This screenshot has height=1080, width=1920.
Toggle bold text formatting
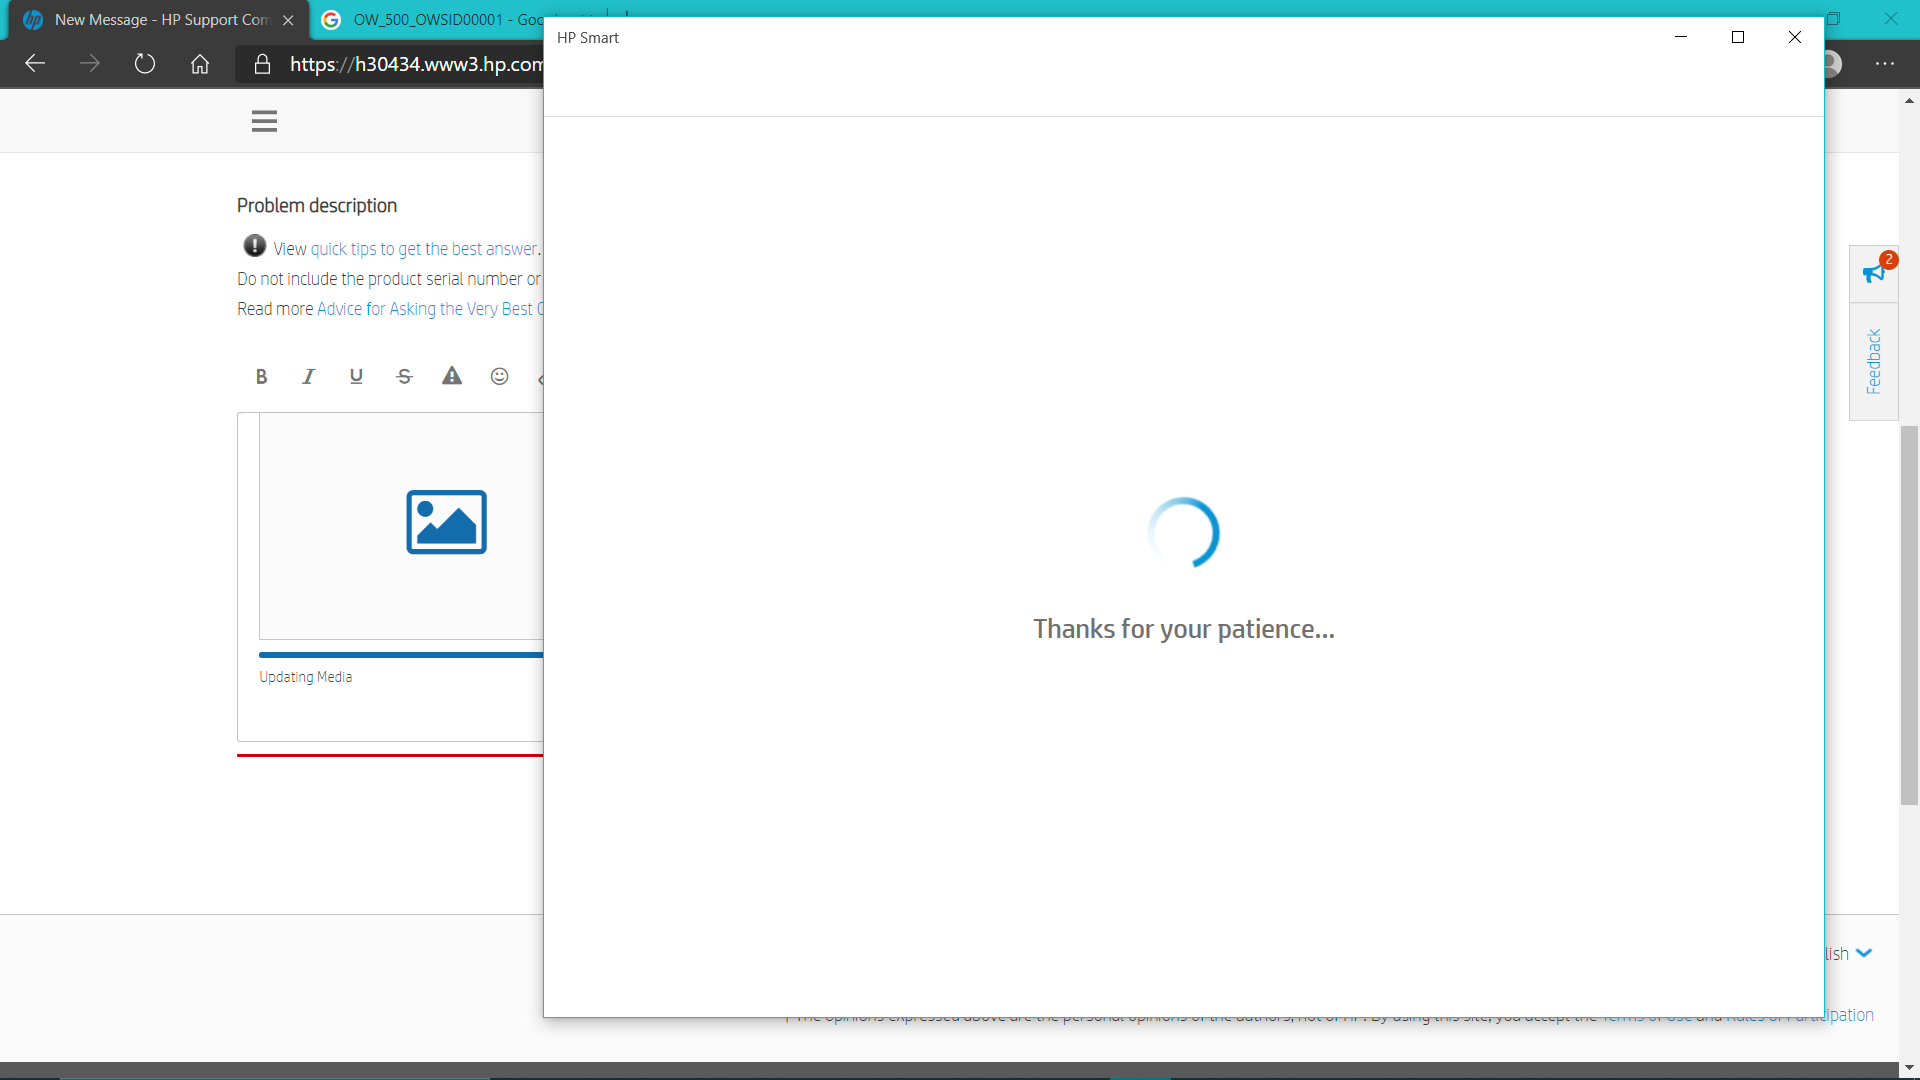[x=260, y=376]
